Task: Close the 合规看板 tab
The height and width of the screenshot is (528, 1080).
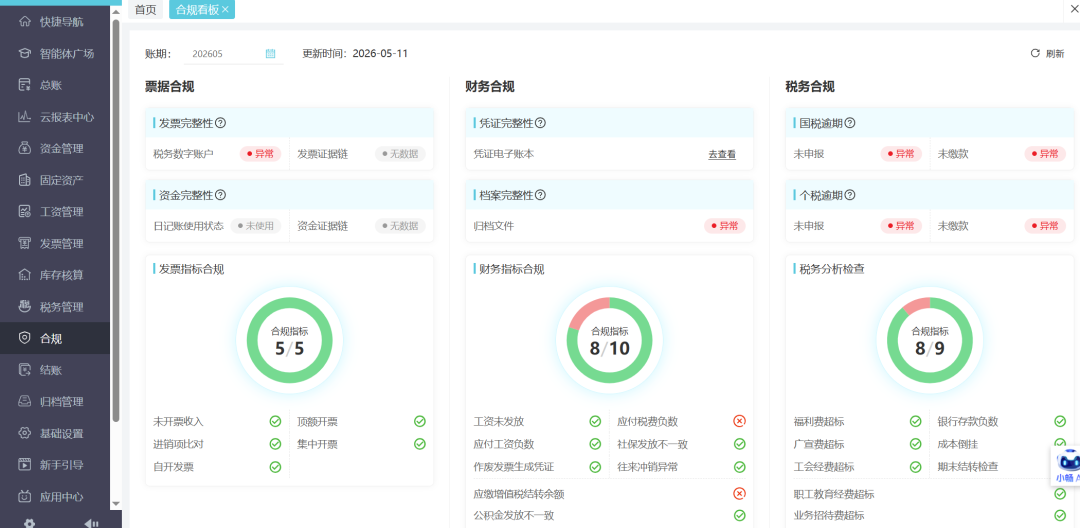Action: 225,10
